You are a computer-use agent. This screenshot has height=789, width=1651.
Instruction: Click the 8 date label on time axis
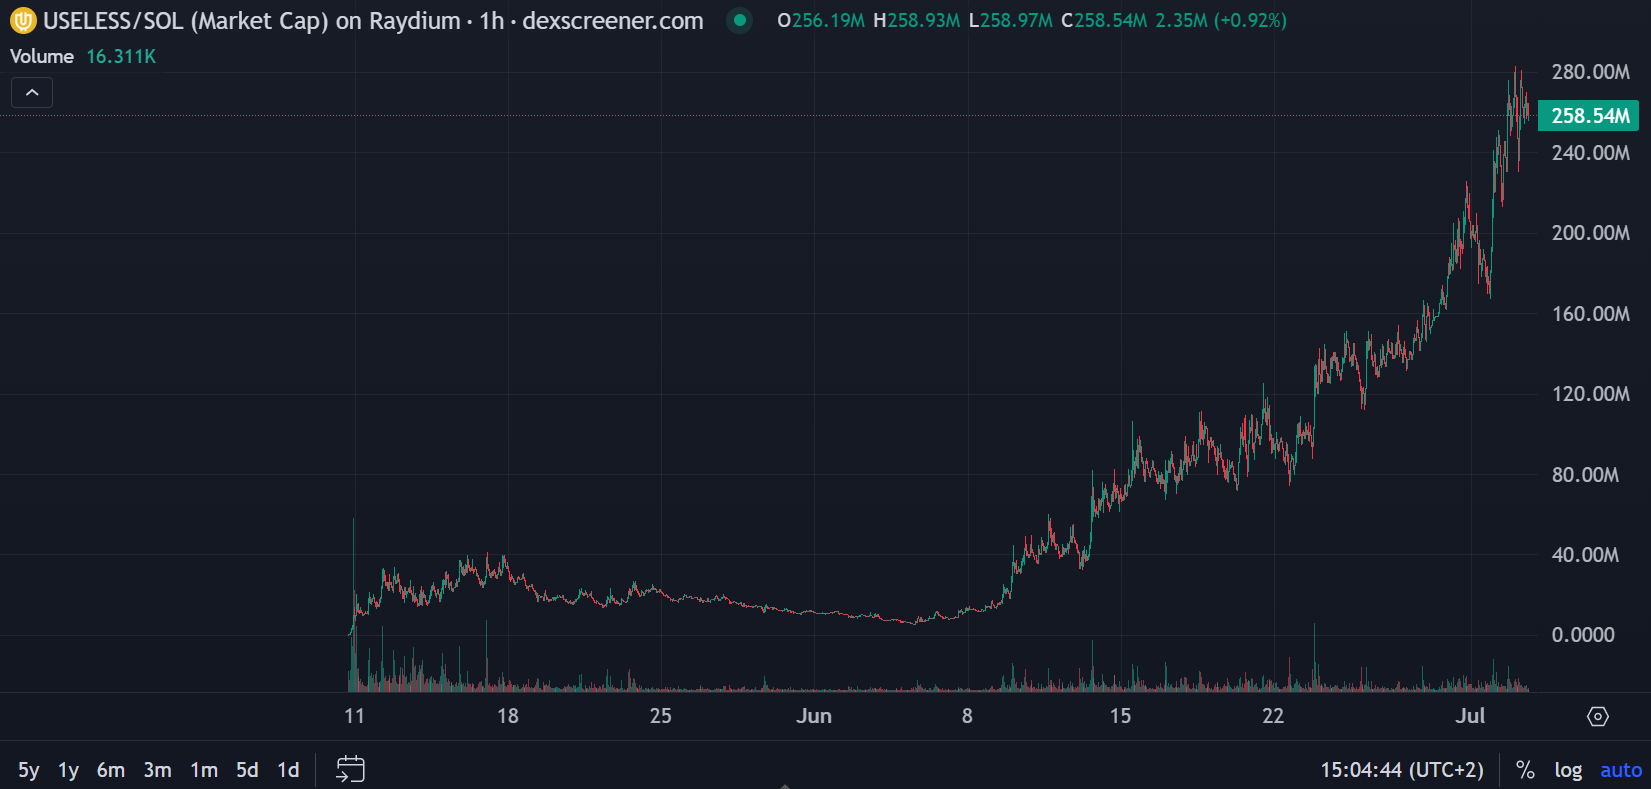pyautogui.click(x=967, y=716)
